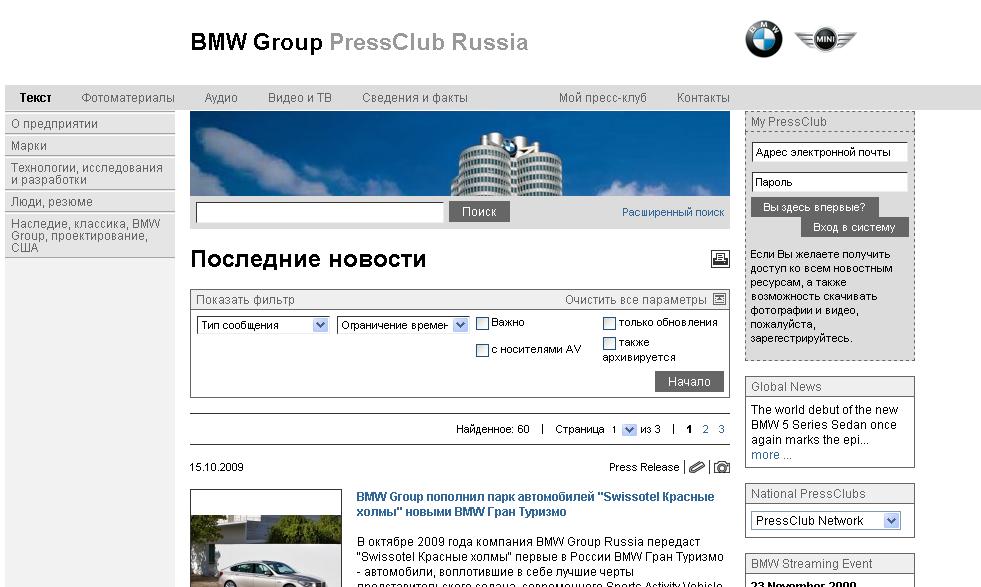Screen dimensions: 981x587
Task: Open the Тип сообщения dropdown
Action: click(263, 325)
